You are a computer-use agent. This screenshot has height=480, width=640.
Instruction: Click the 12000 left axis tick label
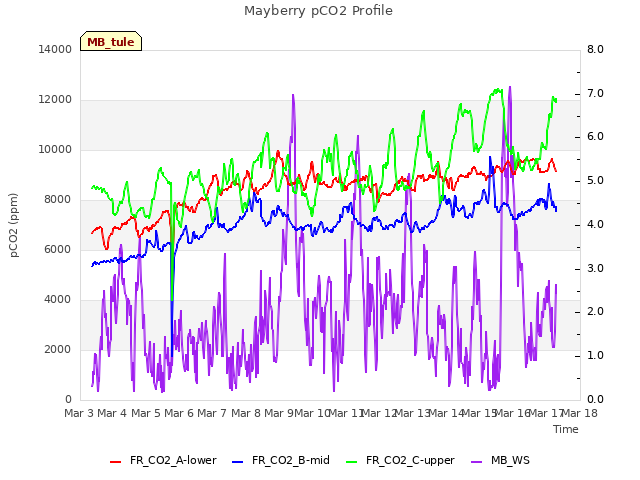55,100
